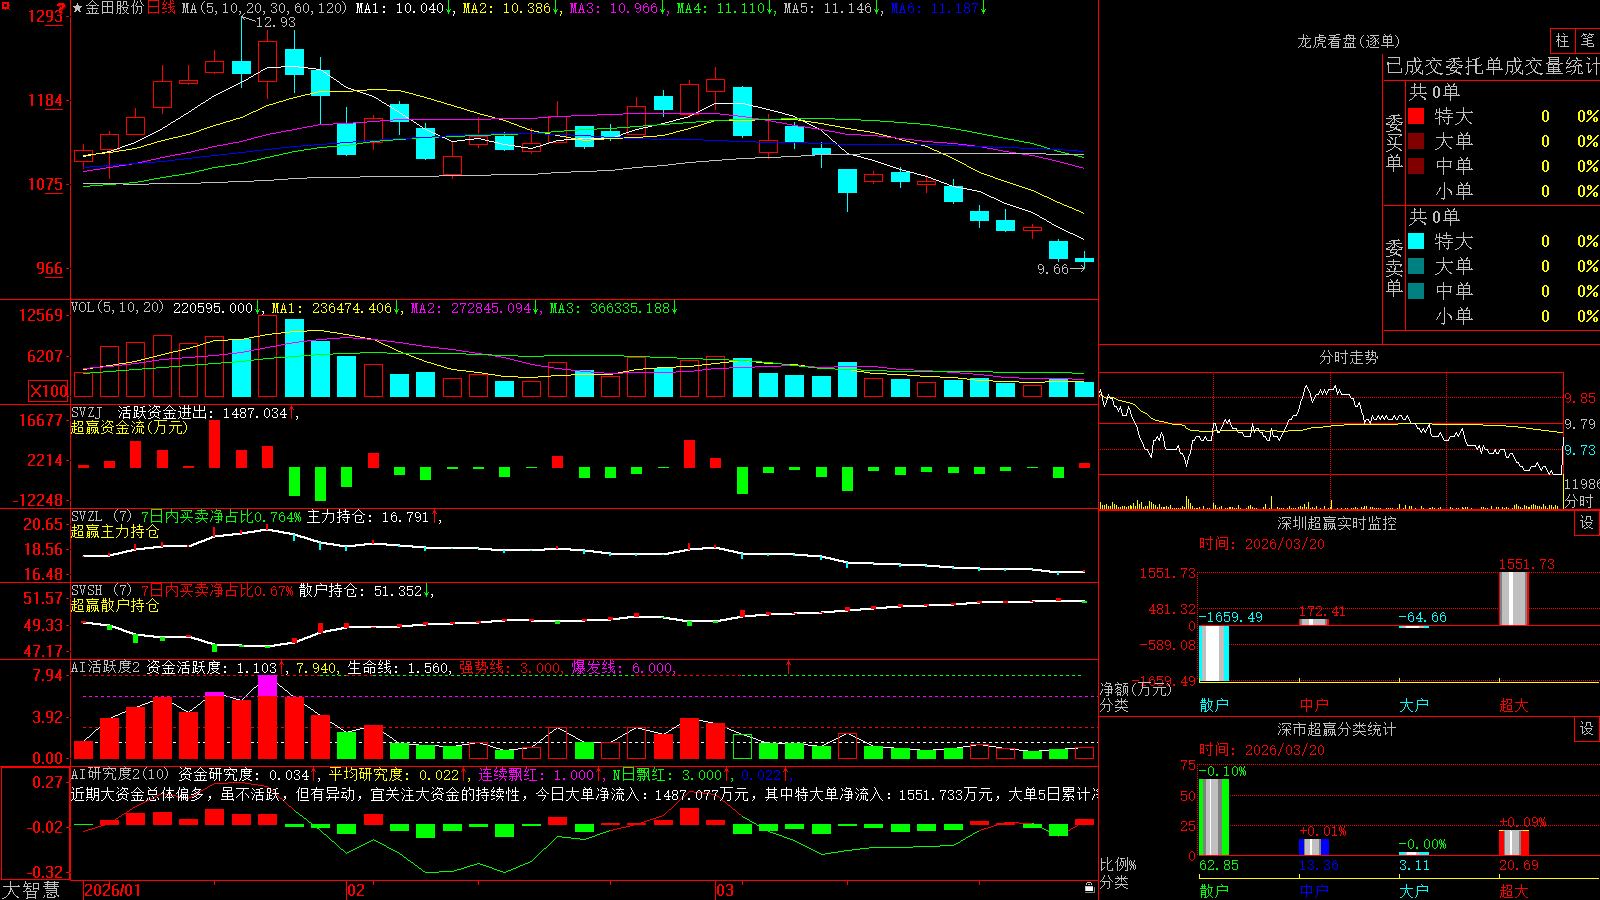Click the 近期大资金总体偏多 analysis text line
Screen dimensions: 1600x900
click(x=584, y=794)
